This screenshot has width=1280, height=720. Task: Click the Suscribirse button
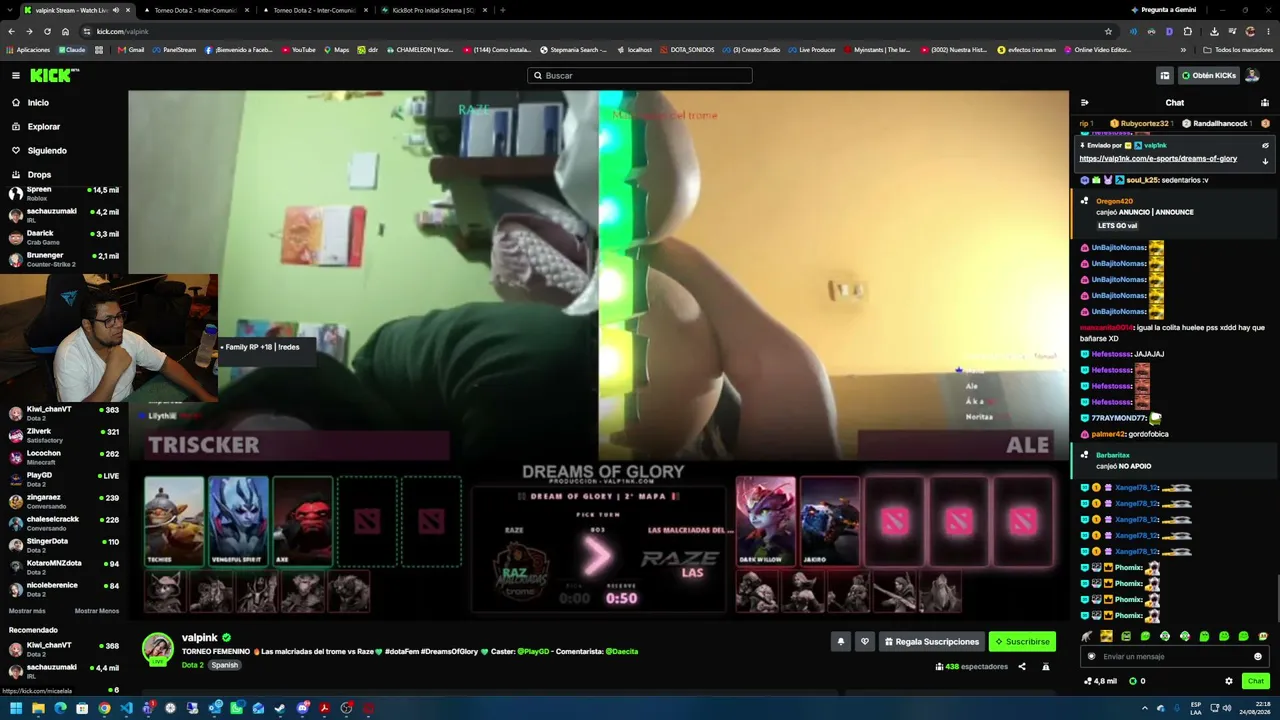coord(1022,642)
